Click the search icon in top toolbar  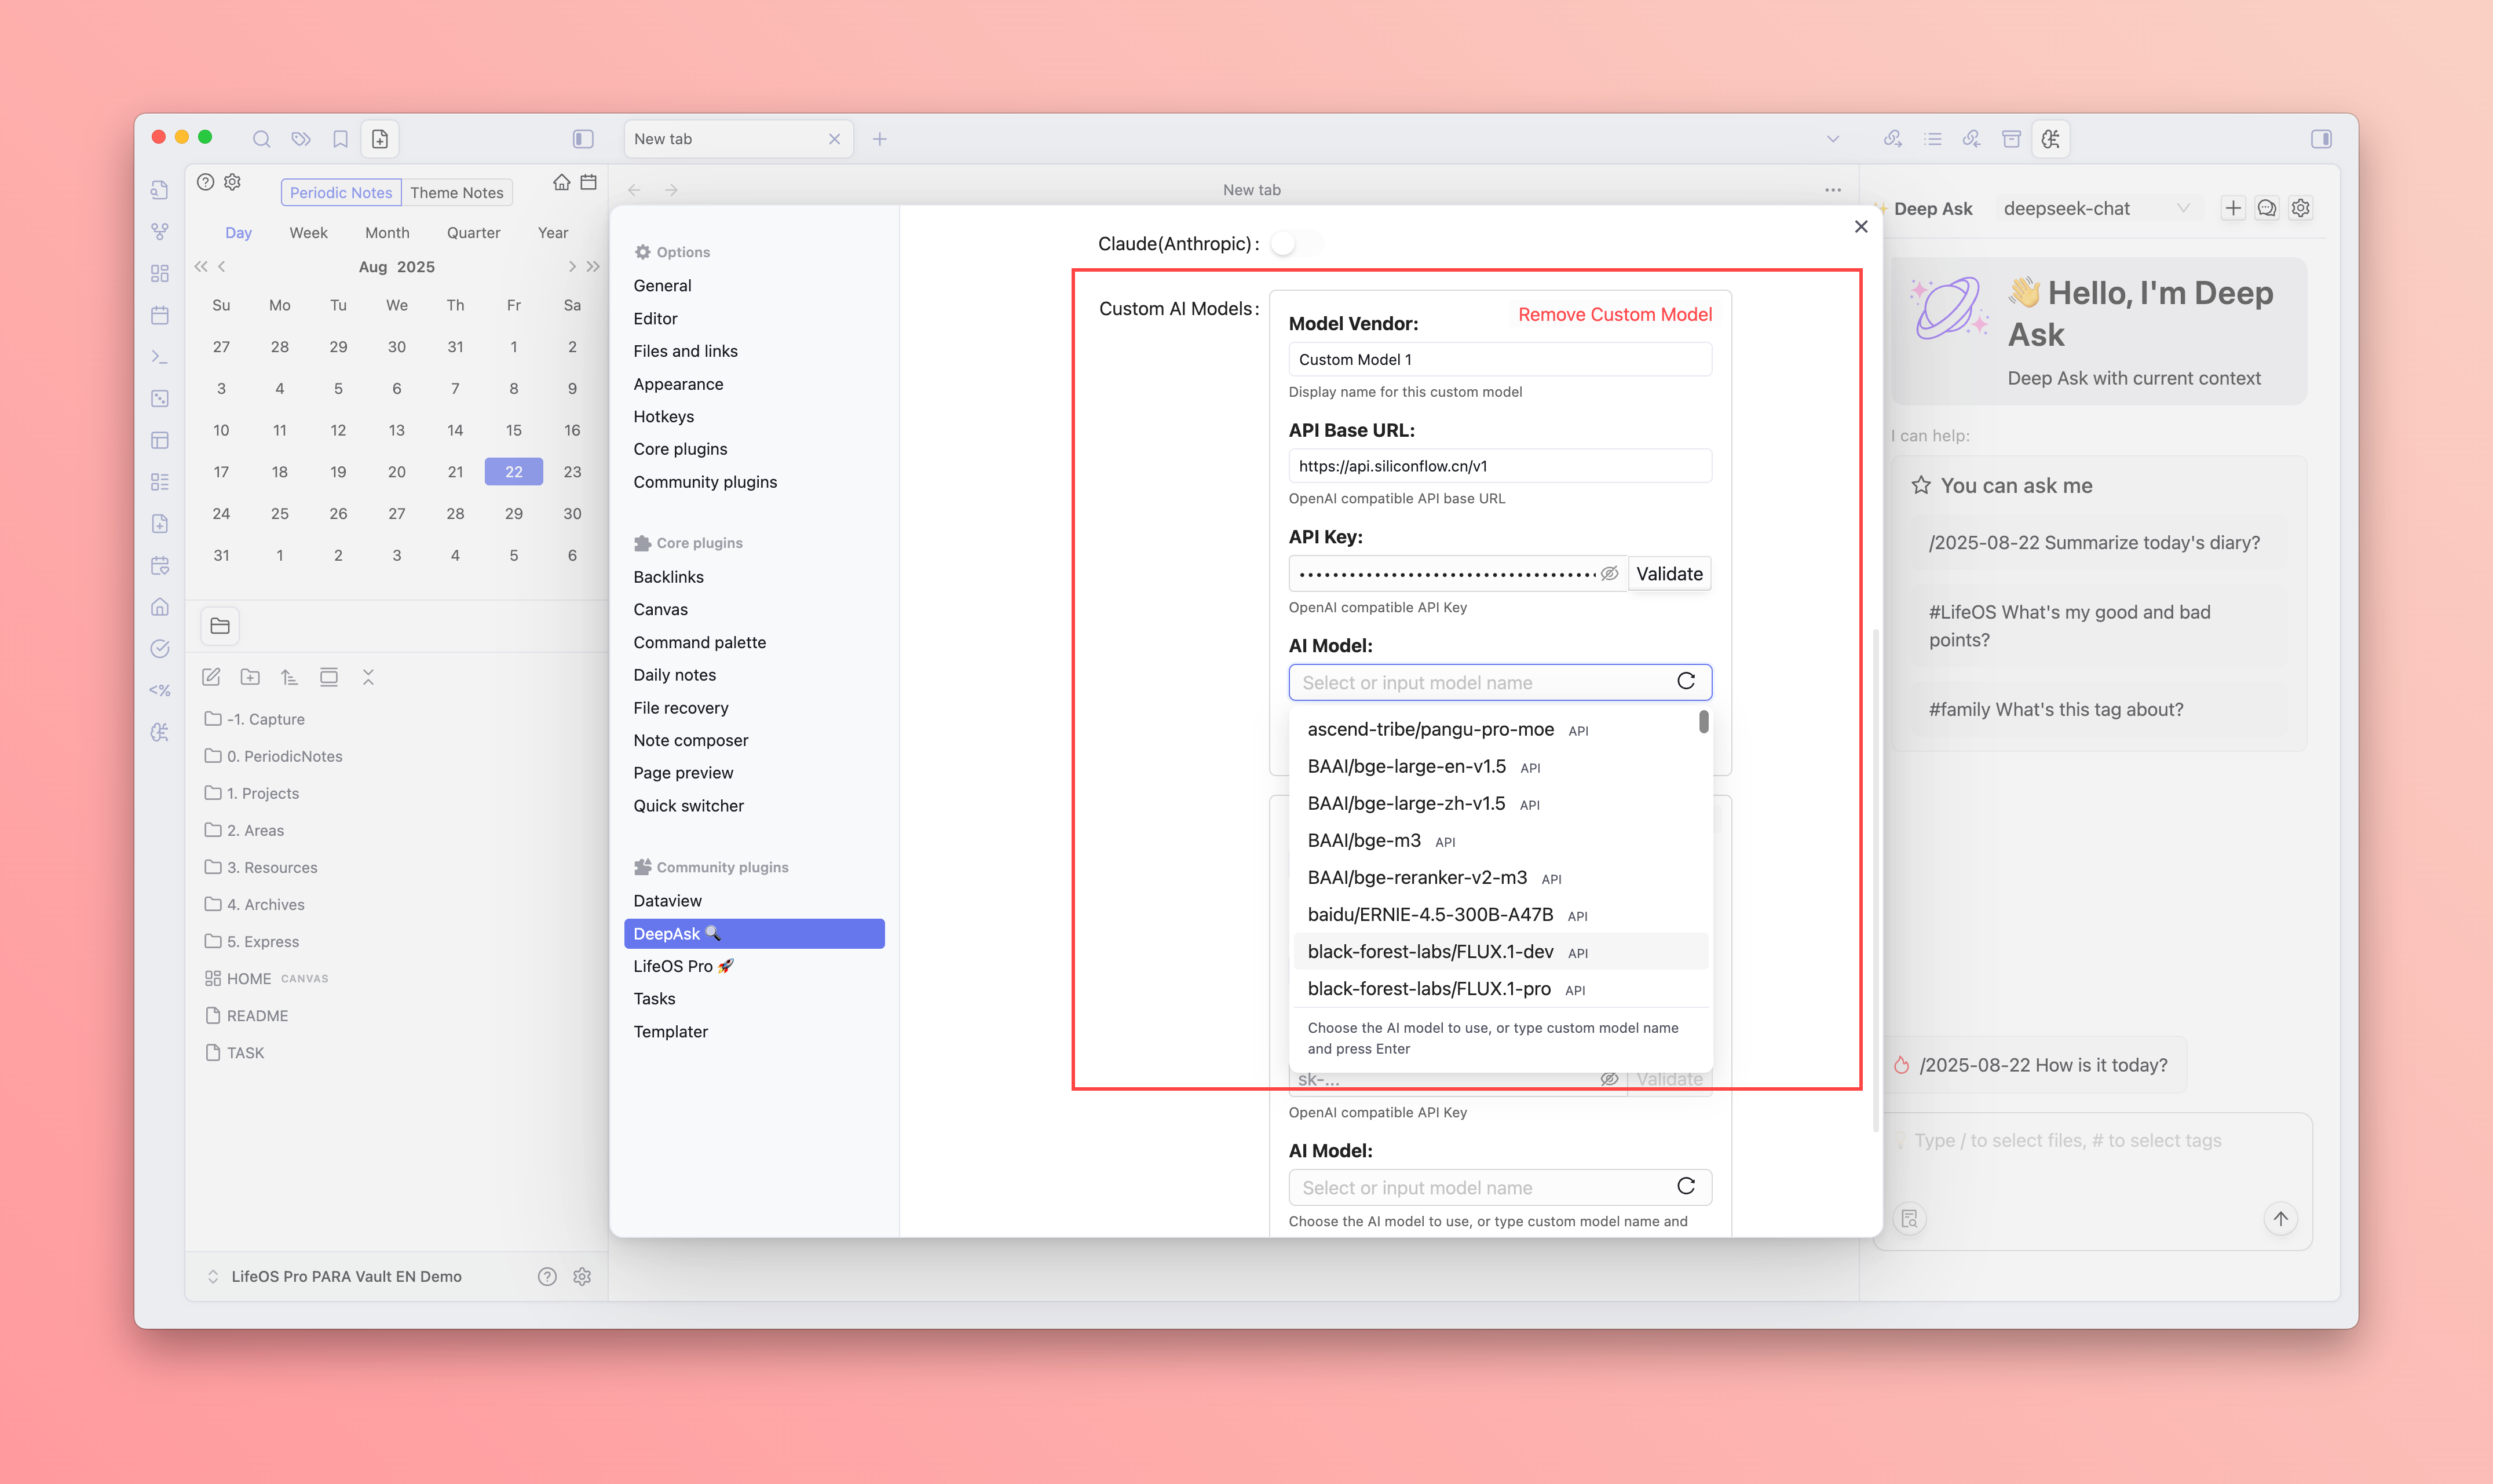(261, 139)
